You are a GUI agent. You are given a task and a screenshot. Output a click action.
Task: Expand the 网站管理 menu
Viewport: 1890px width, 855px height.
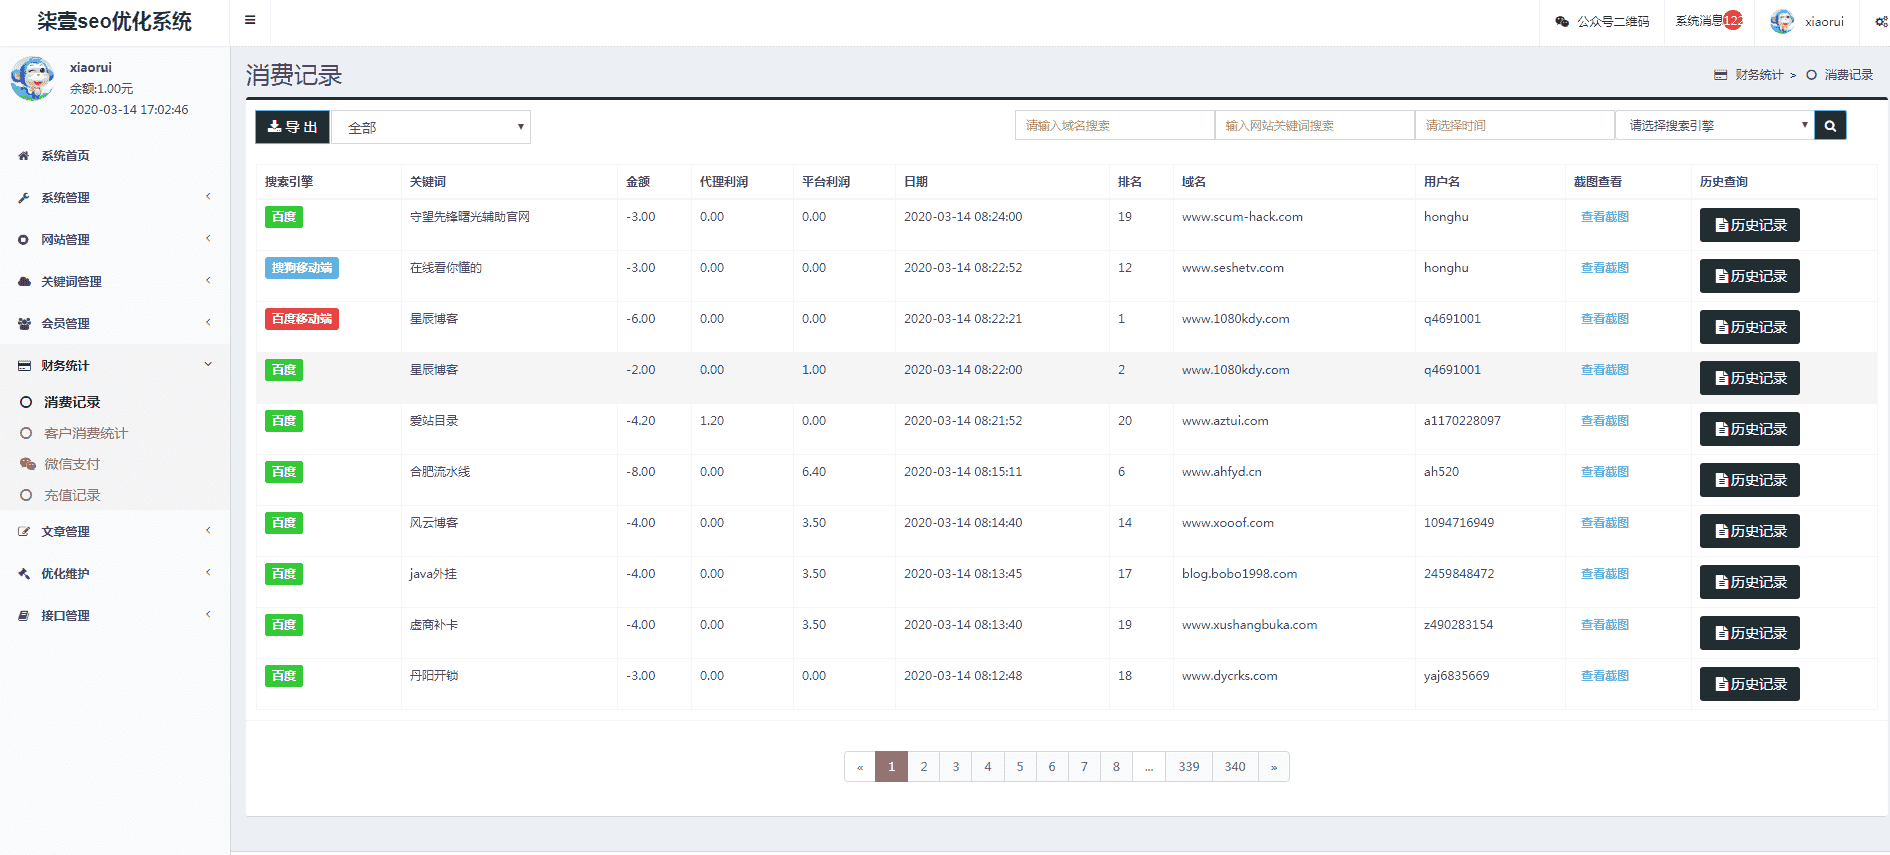click(65, 240)
